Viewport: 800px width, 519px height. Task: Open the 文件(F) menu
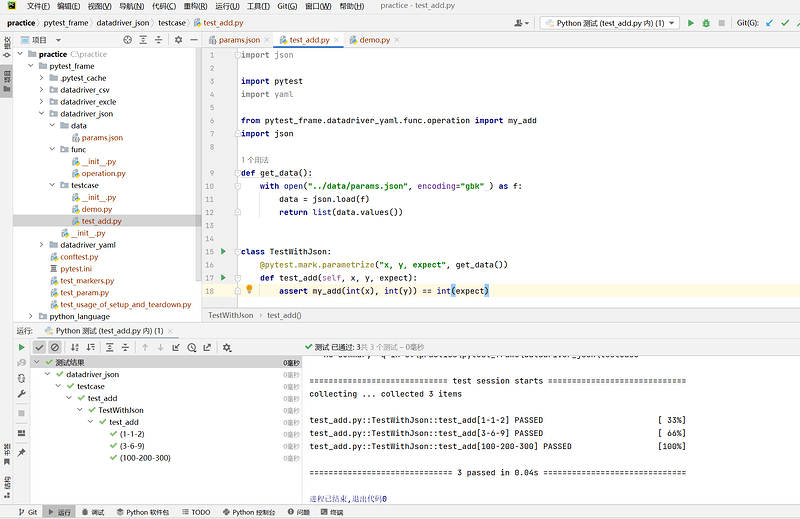[x=38, y=6]
